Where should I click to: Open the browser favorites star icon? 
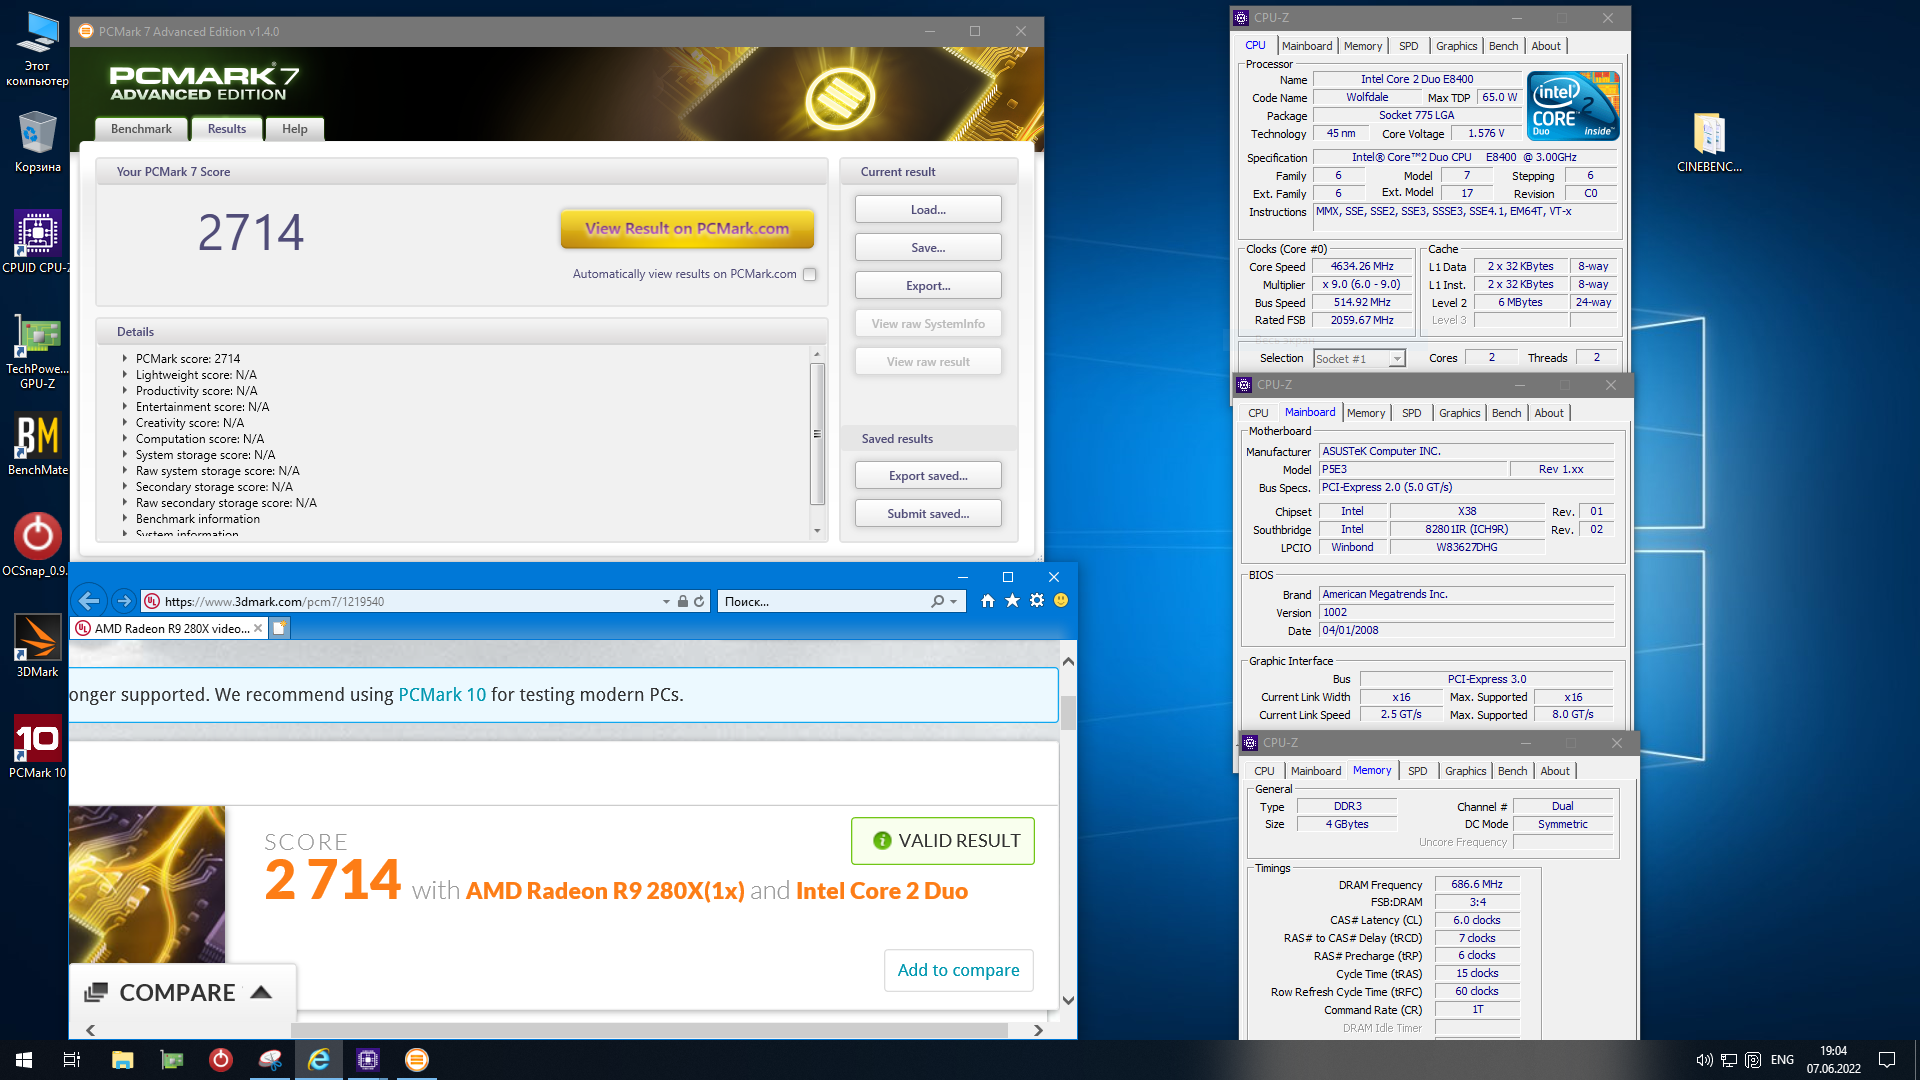(1012, 601)
